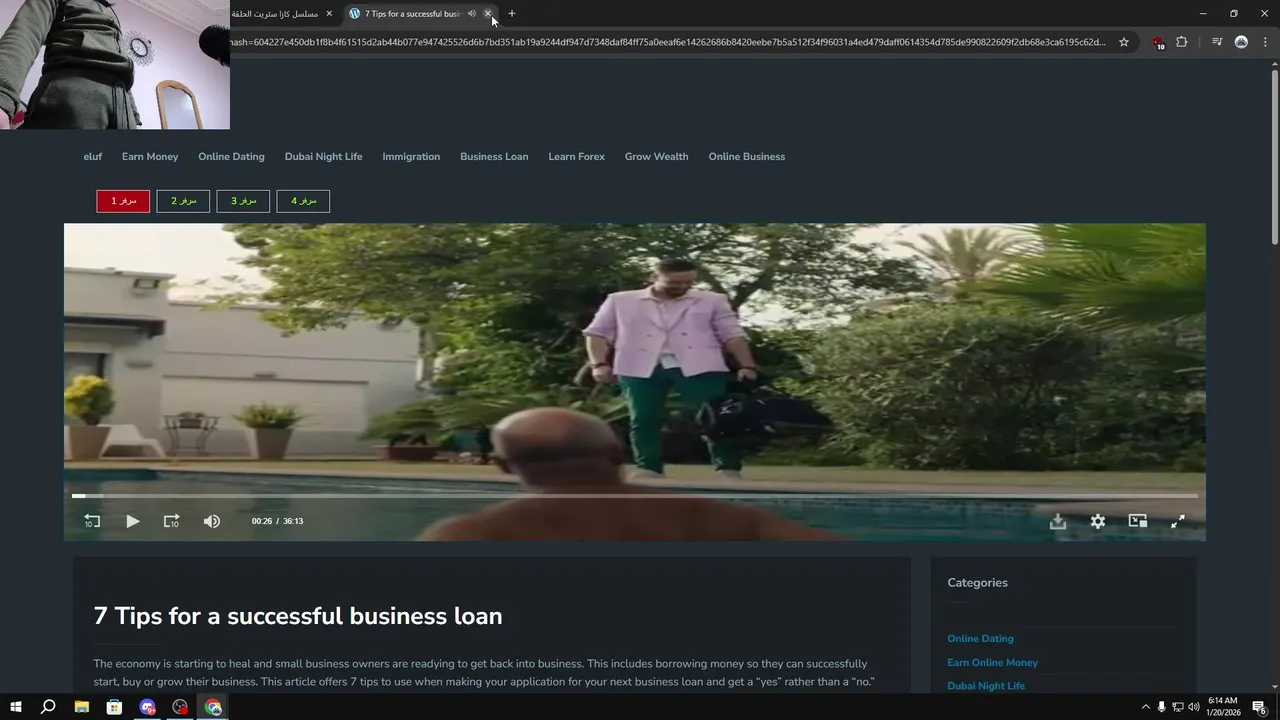
Task: Bookmark this page with star icon
Action: click(1124, 42)
